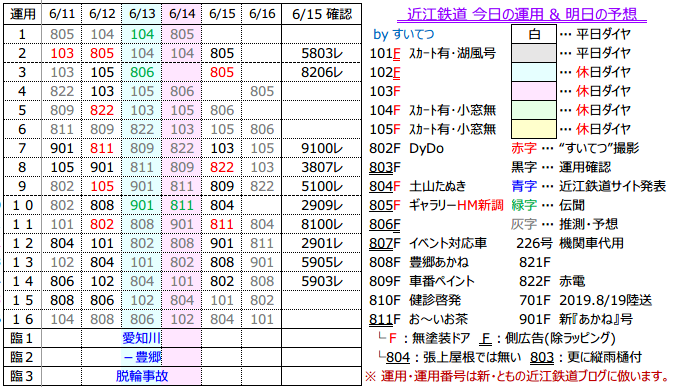
Task: Click the author name by すいてつ
Action: [404, 34]
